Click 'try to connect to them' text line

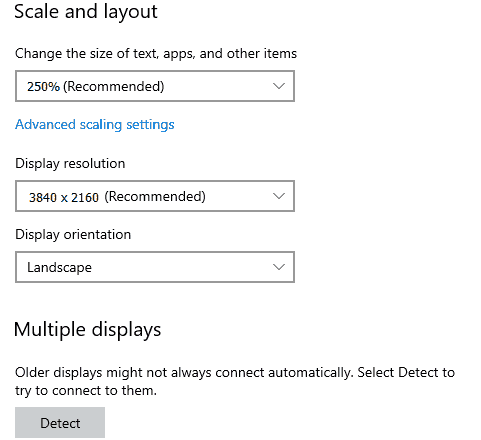point(86,391)
